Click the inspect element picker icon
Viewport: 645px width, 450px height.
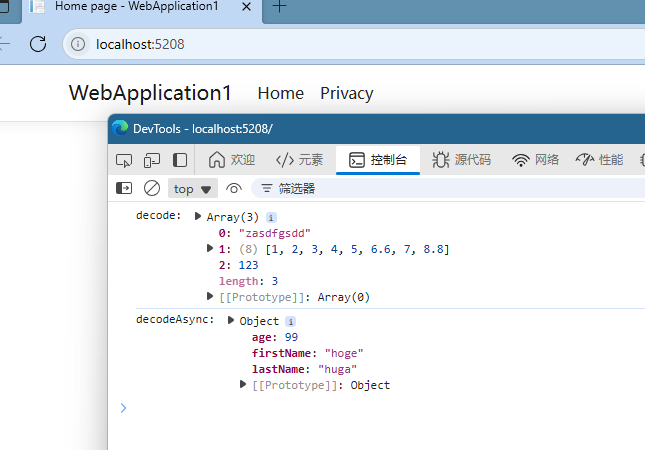[x=124, y=160]
